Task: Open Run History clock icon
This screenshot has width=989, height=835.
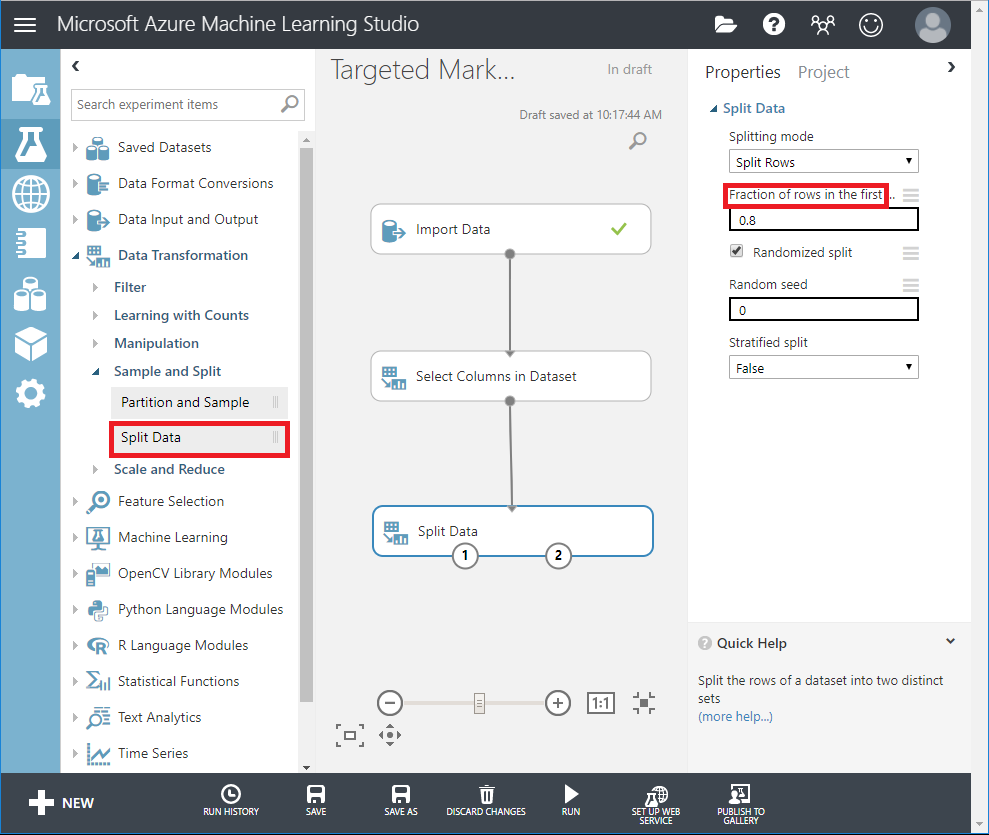Action: (231, 794)
